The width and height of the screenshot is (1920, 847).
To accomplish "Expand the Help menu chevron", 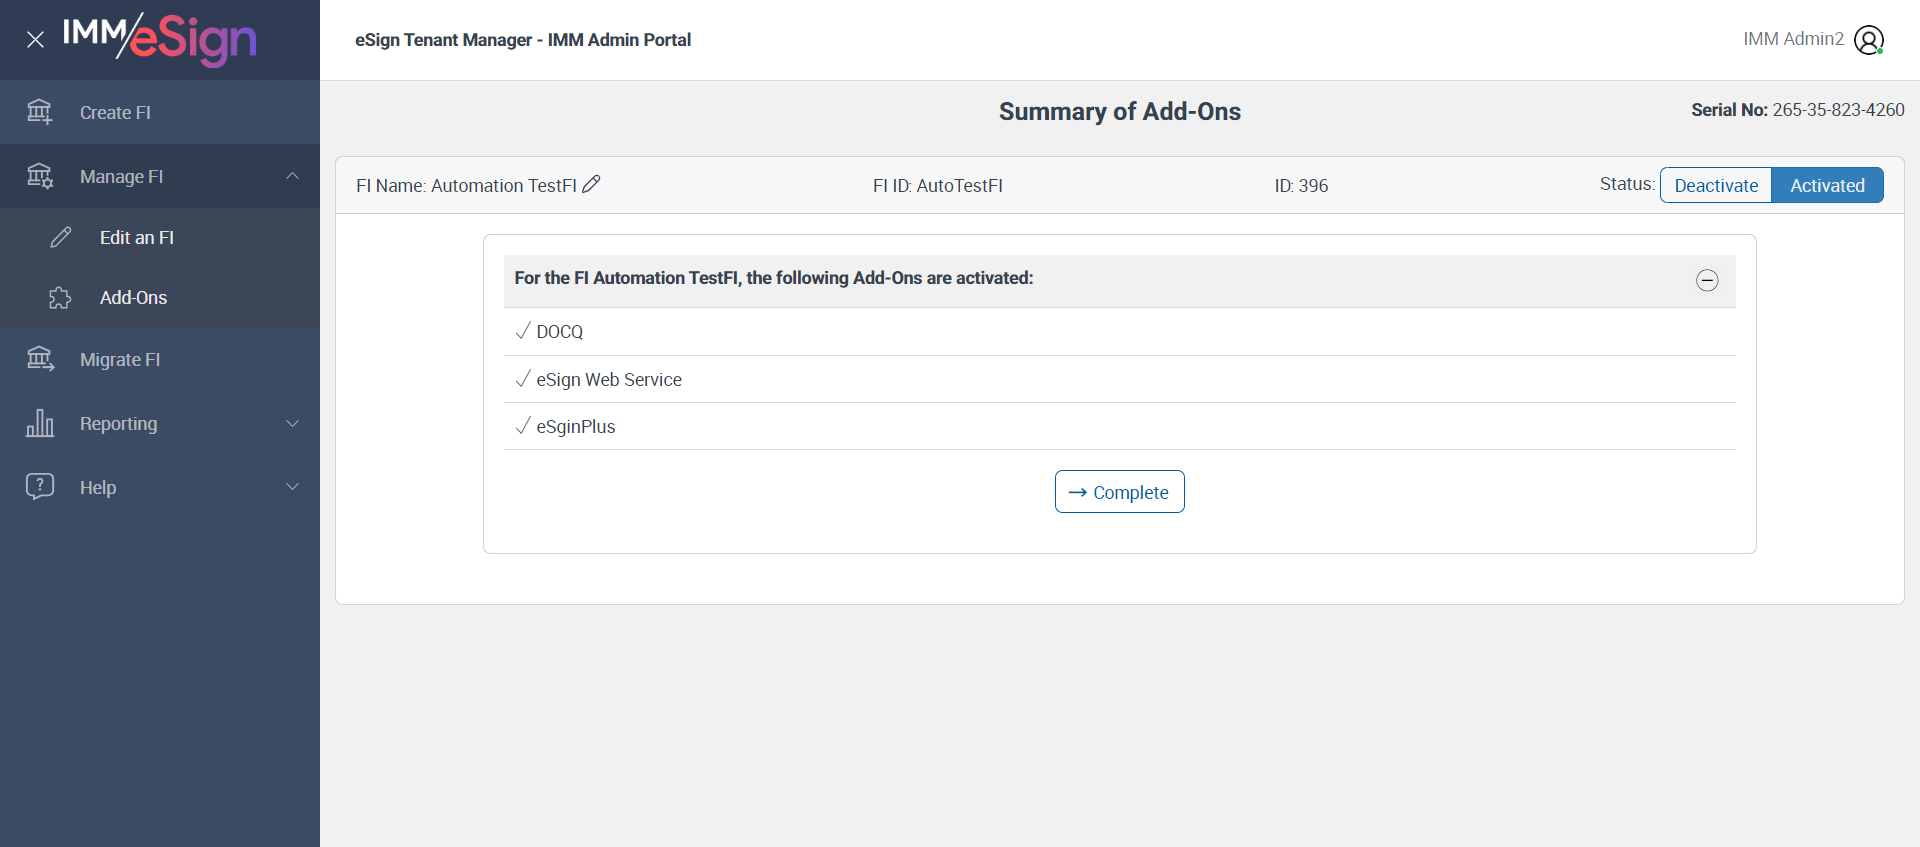I will 293,487.
